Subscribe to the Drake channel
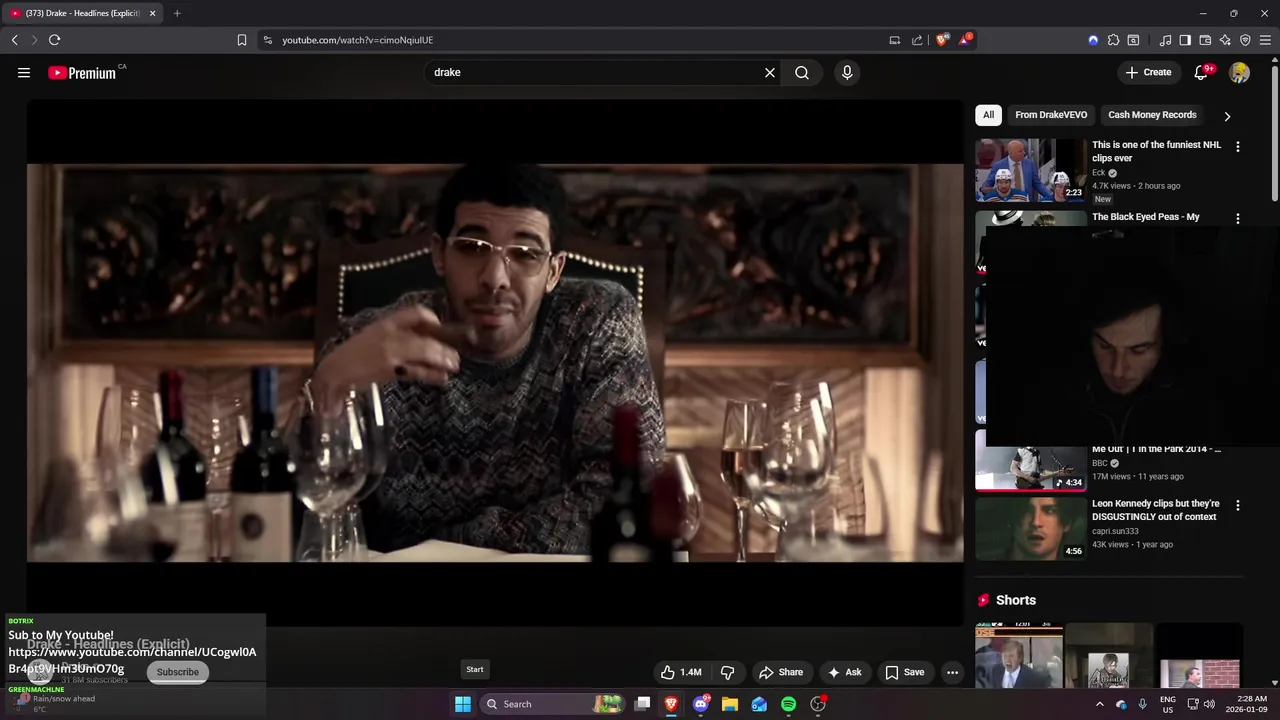 pos(177,672)
